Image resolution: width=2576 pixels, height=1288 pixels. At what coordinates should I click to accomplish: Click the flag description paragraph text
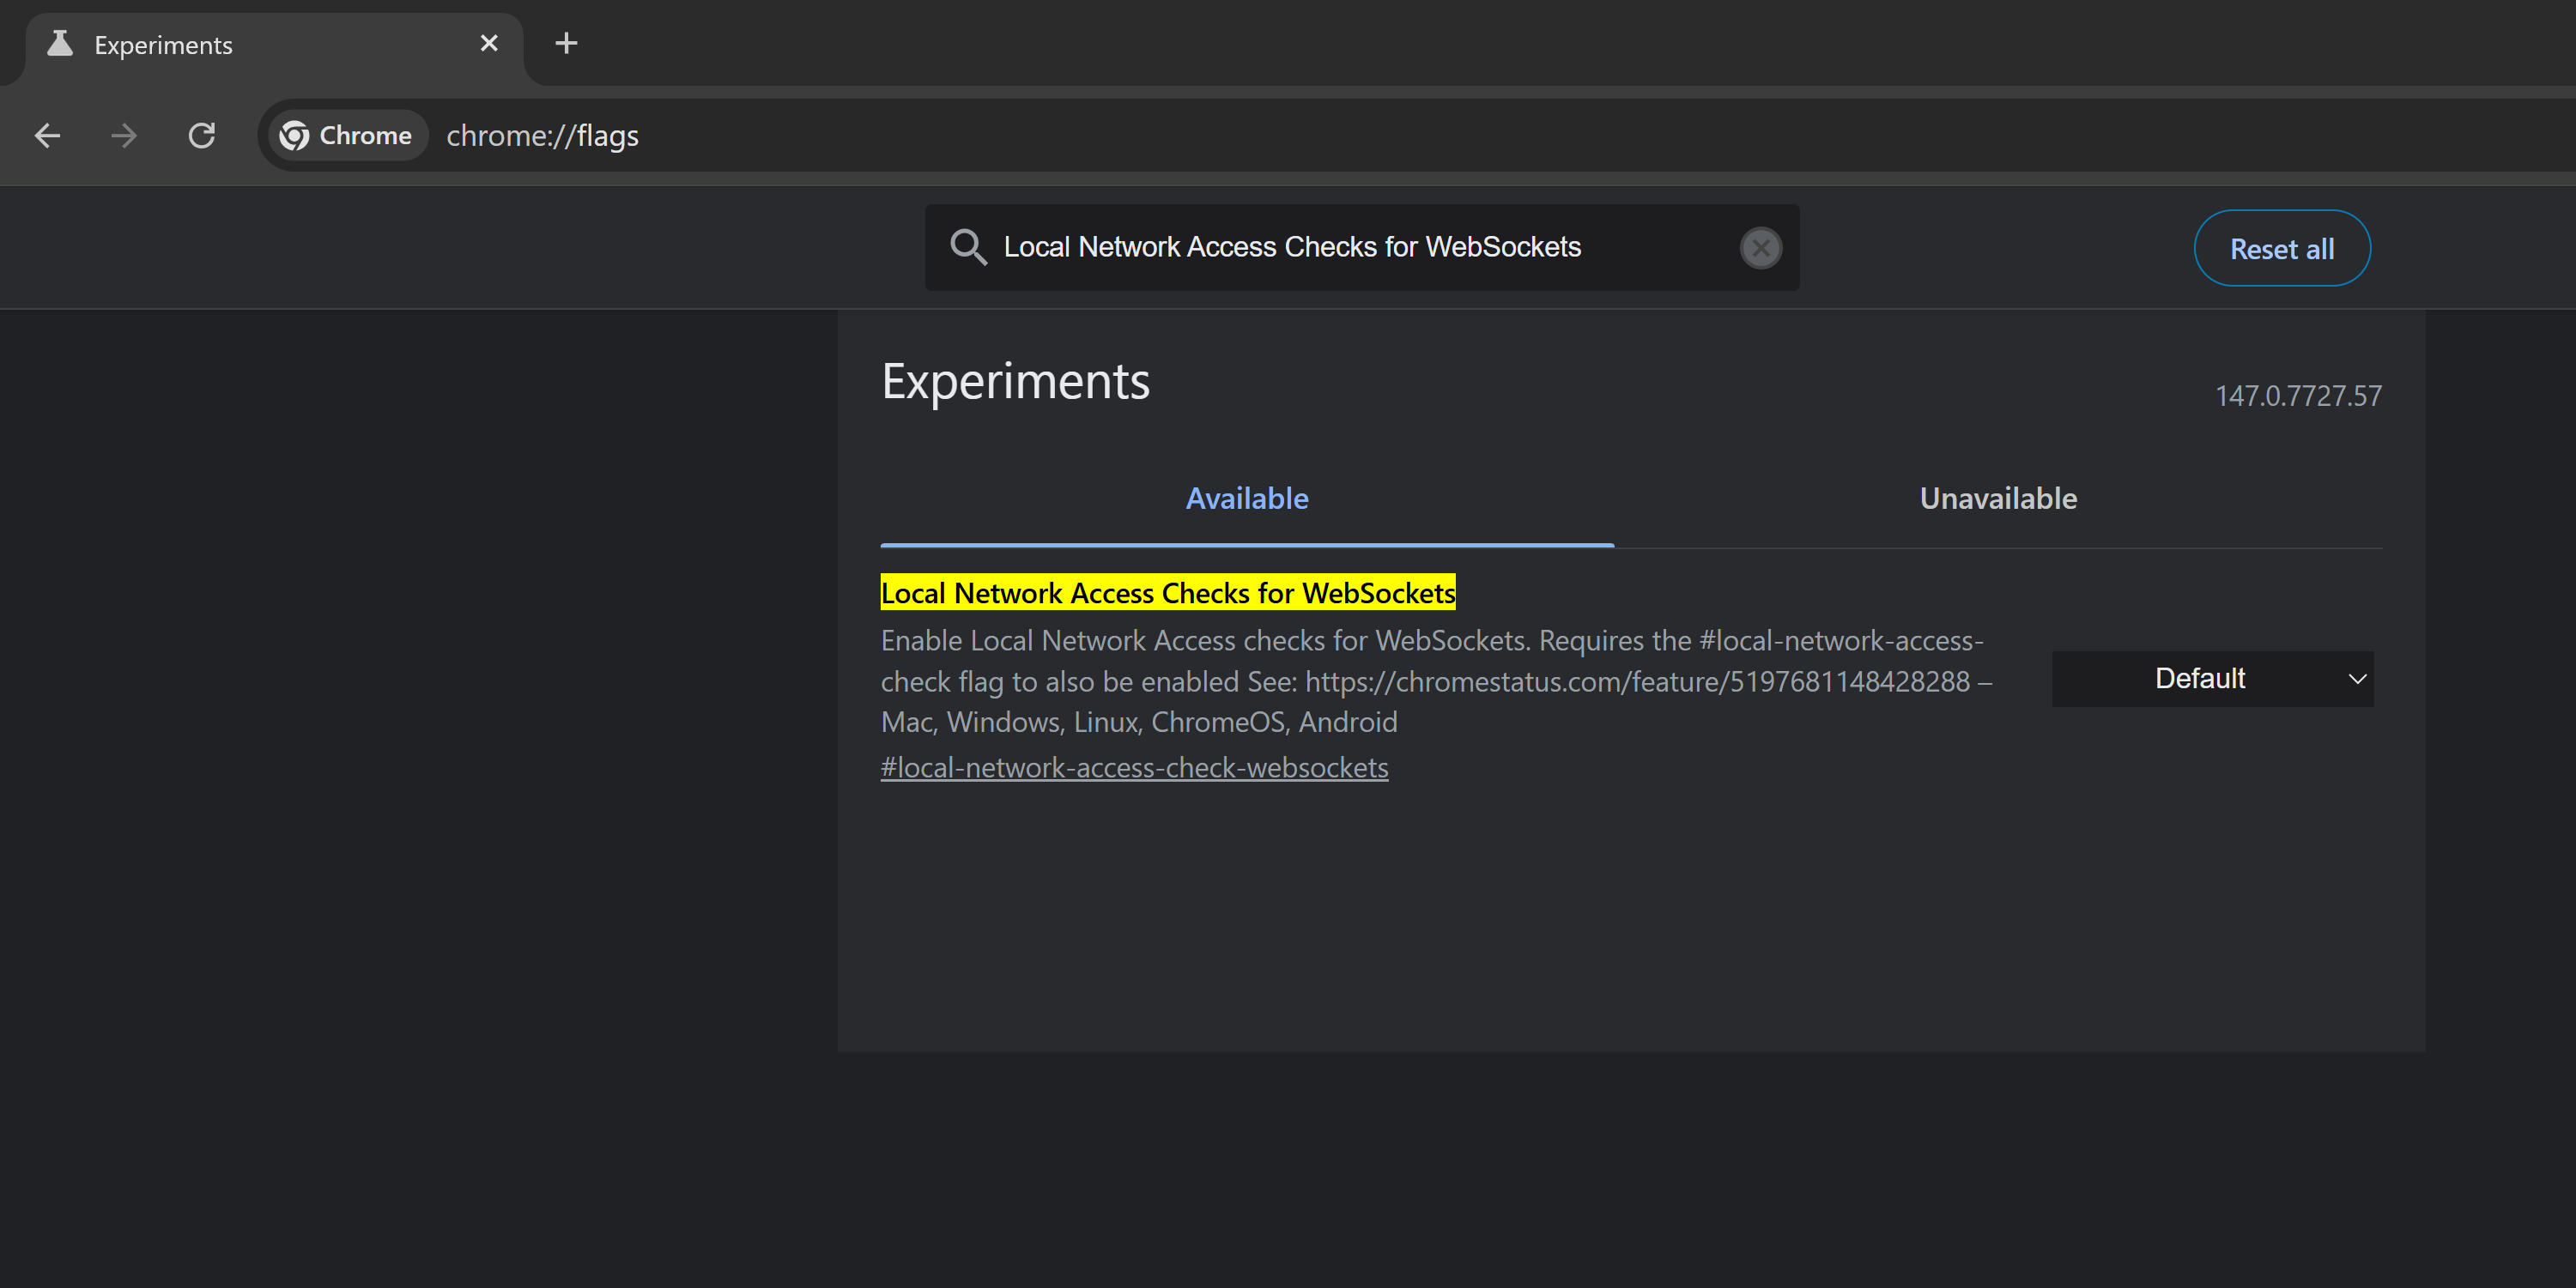coord(1430,681)
